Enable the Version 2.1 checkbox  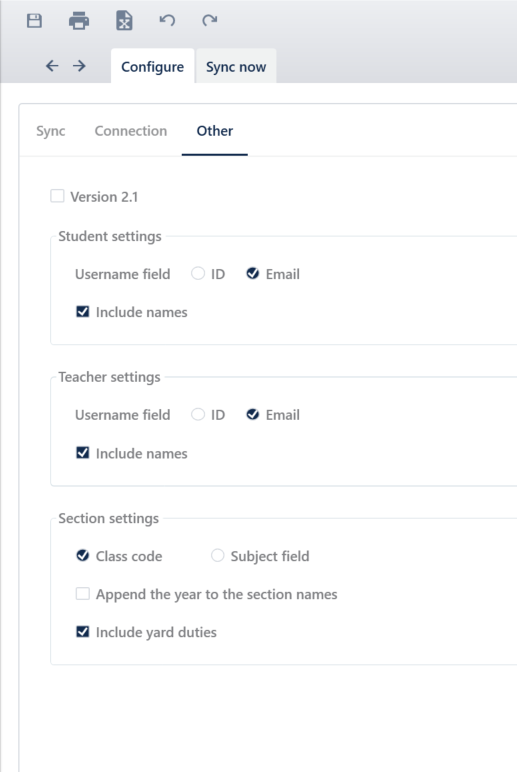click(57, 196)
